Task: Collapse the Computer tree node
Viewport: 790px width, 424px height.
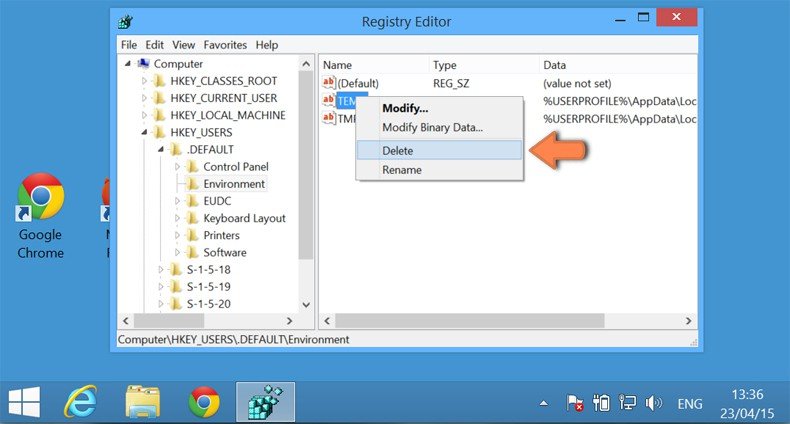Action: click(x=128, y=63)
